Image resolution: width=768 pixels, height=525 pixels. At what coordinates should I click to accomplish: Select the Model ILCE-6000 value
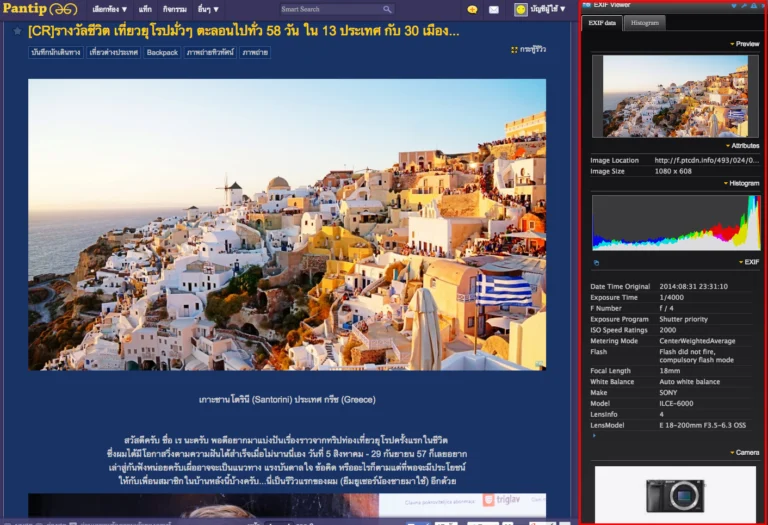coord(676,404)
